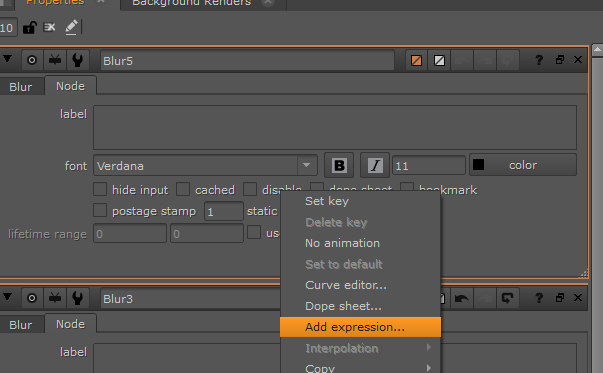This screenshot has height=373, width=603.
Task: Click the lock properties panel icon
Action: [29, 28]
